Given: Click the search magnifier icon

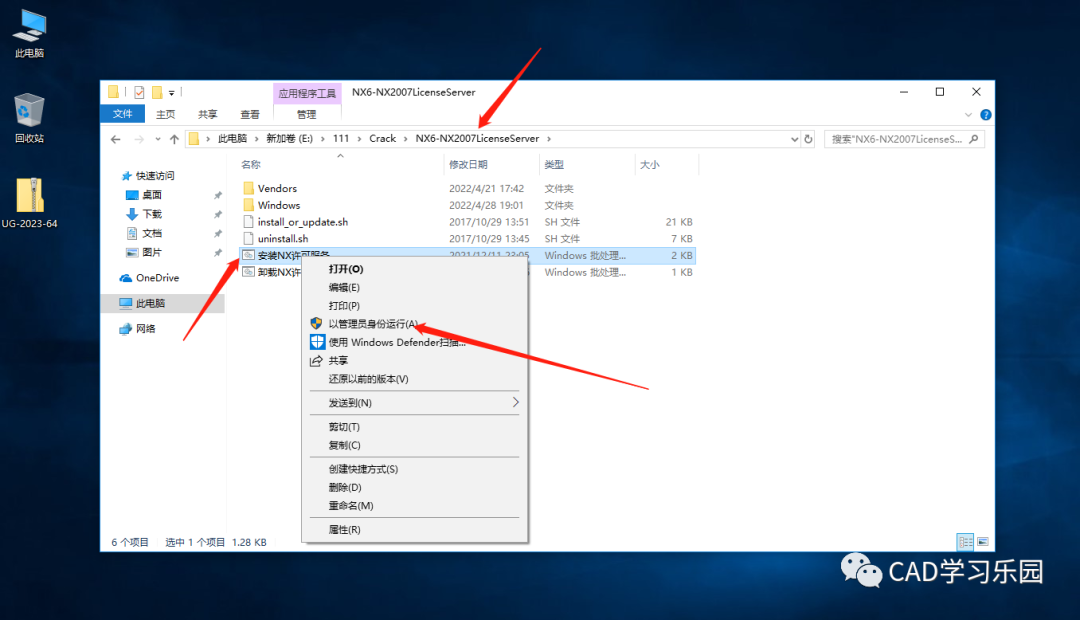Looking at the screenshot, I should click(x=973, y=139).
